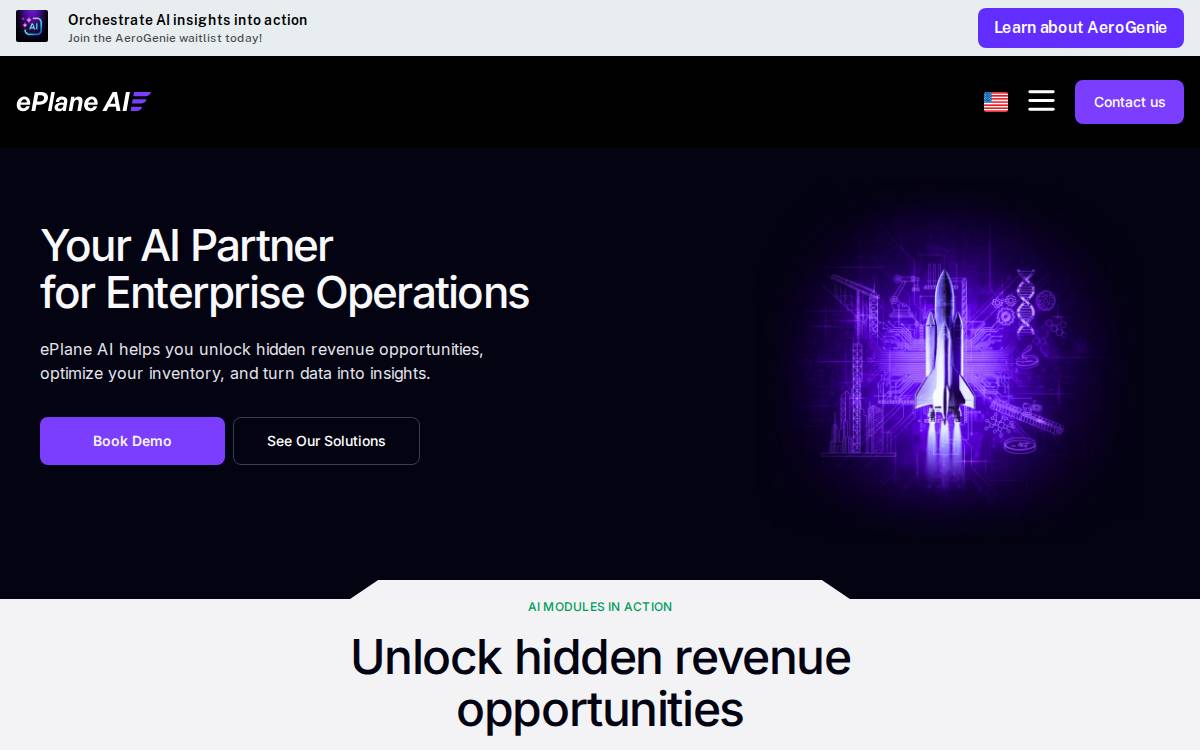Select See Our Solutions button
The width and height of the screenshot is (1200, 750).
click(x=326, y=441)
